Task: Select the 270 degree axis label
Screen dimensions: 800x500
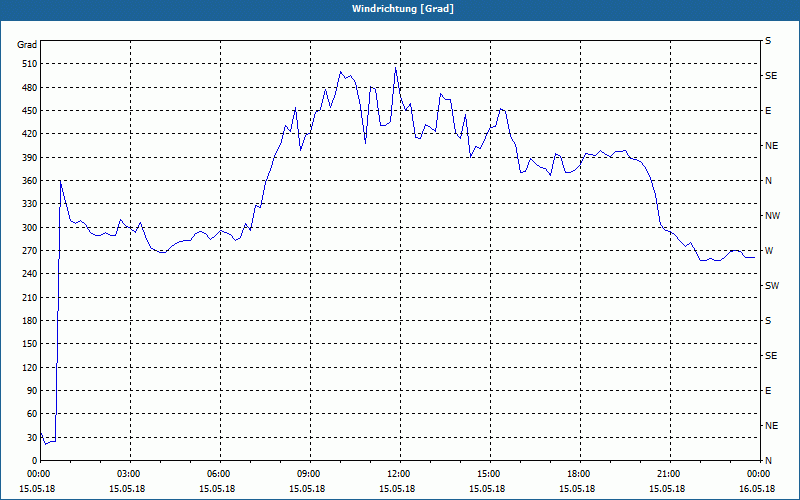Action: click(30, 251)
